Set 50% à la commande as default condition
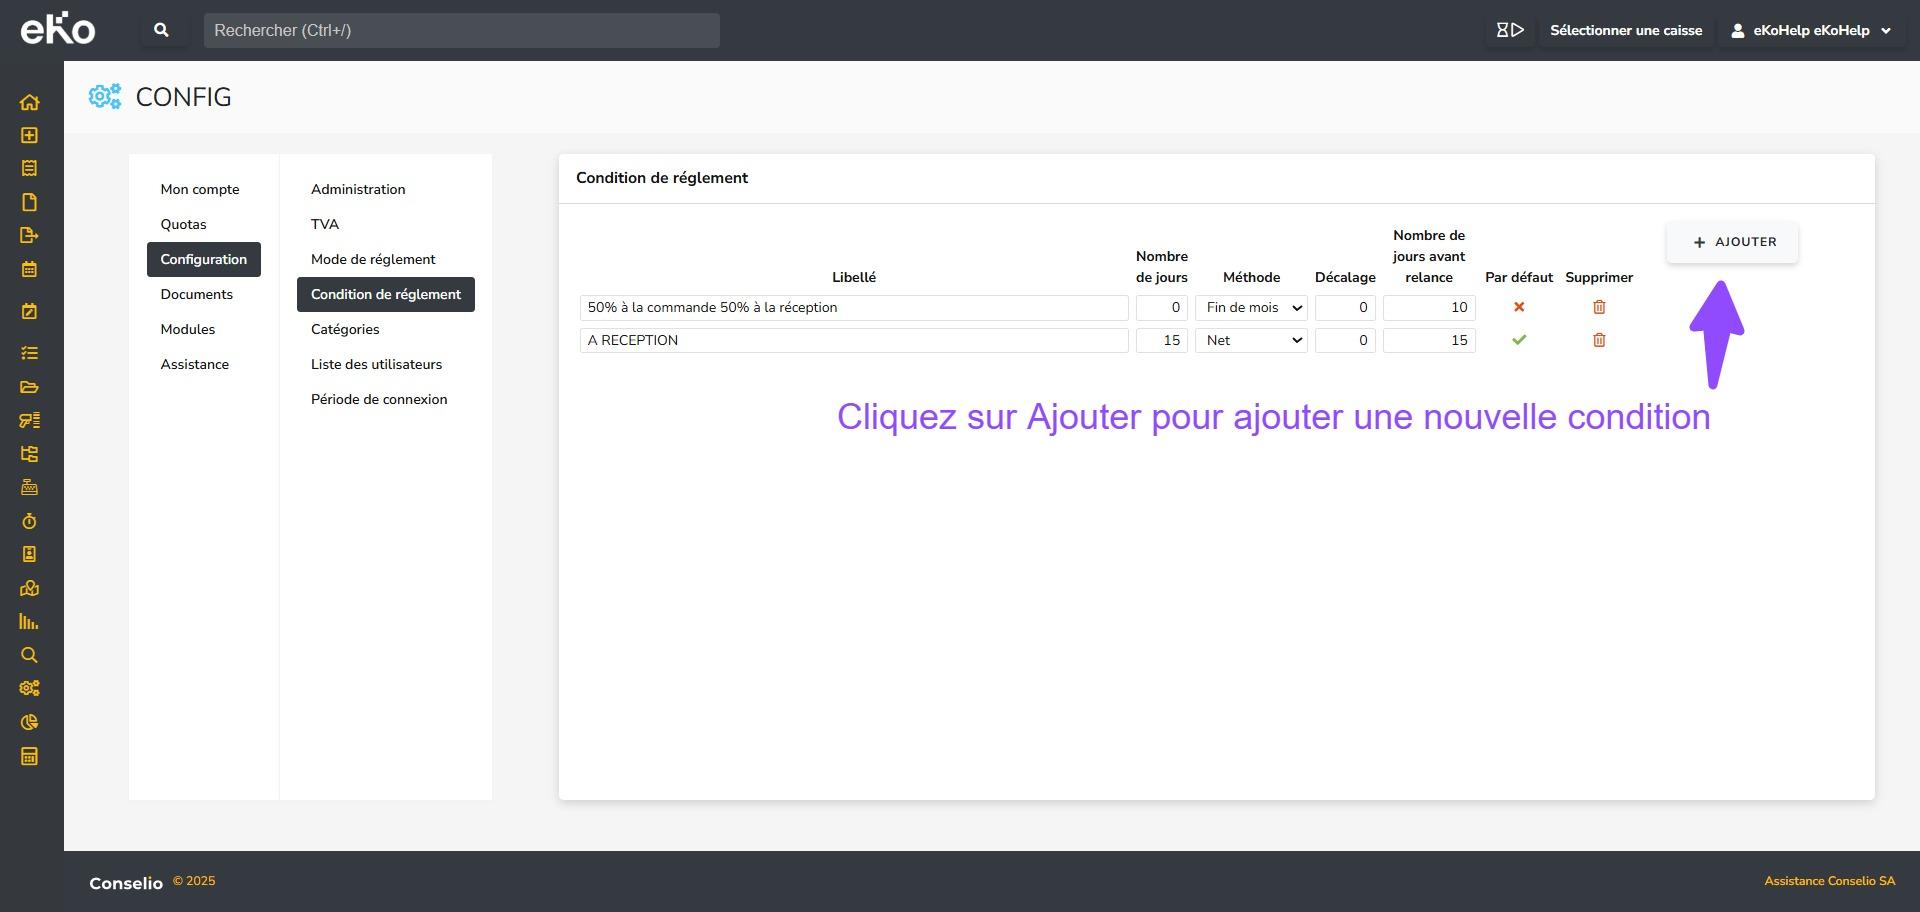Image resolution: width=1920 pixels, height=912 pixels. 1518,307
